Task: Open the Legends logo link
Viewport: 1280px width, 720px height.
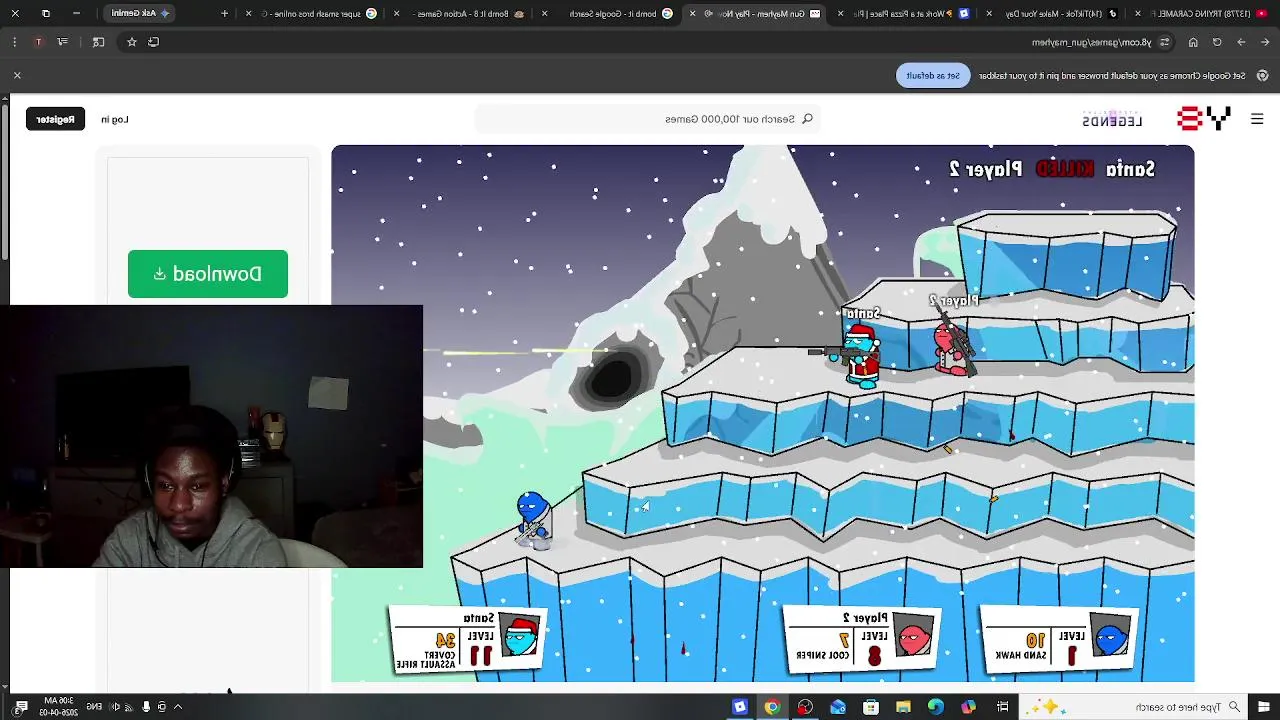Action: 1112,119
